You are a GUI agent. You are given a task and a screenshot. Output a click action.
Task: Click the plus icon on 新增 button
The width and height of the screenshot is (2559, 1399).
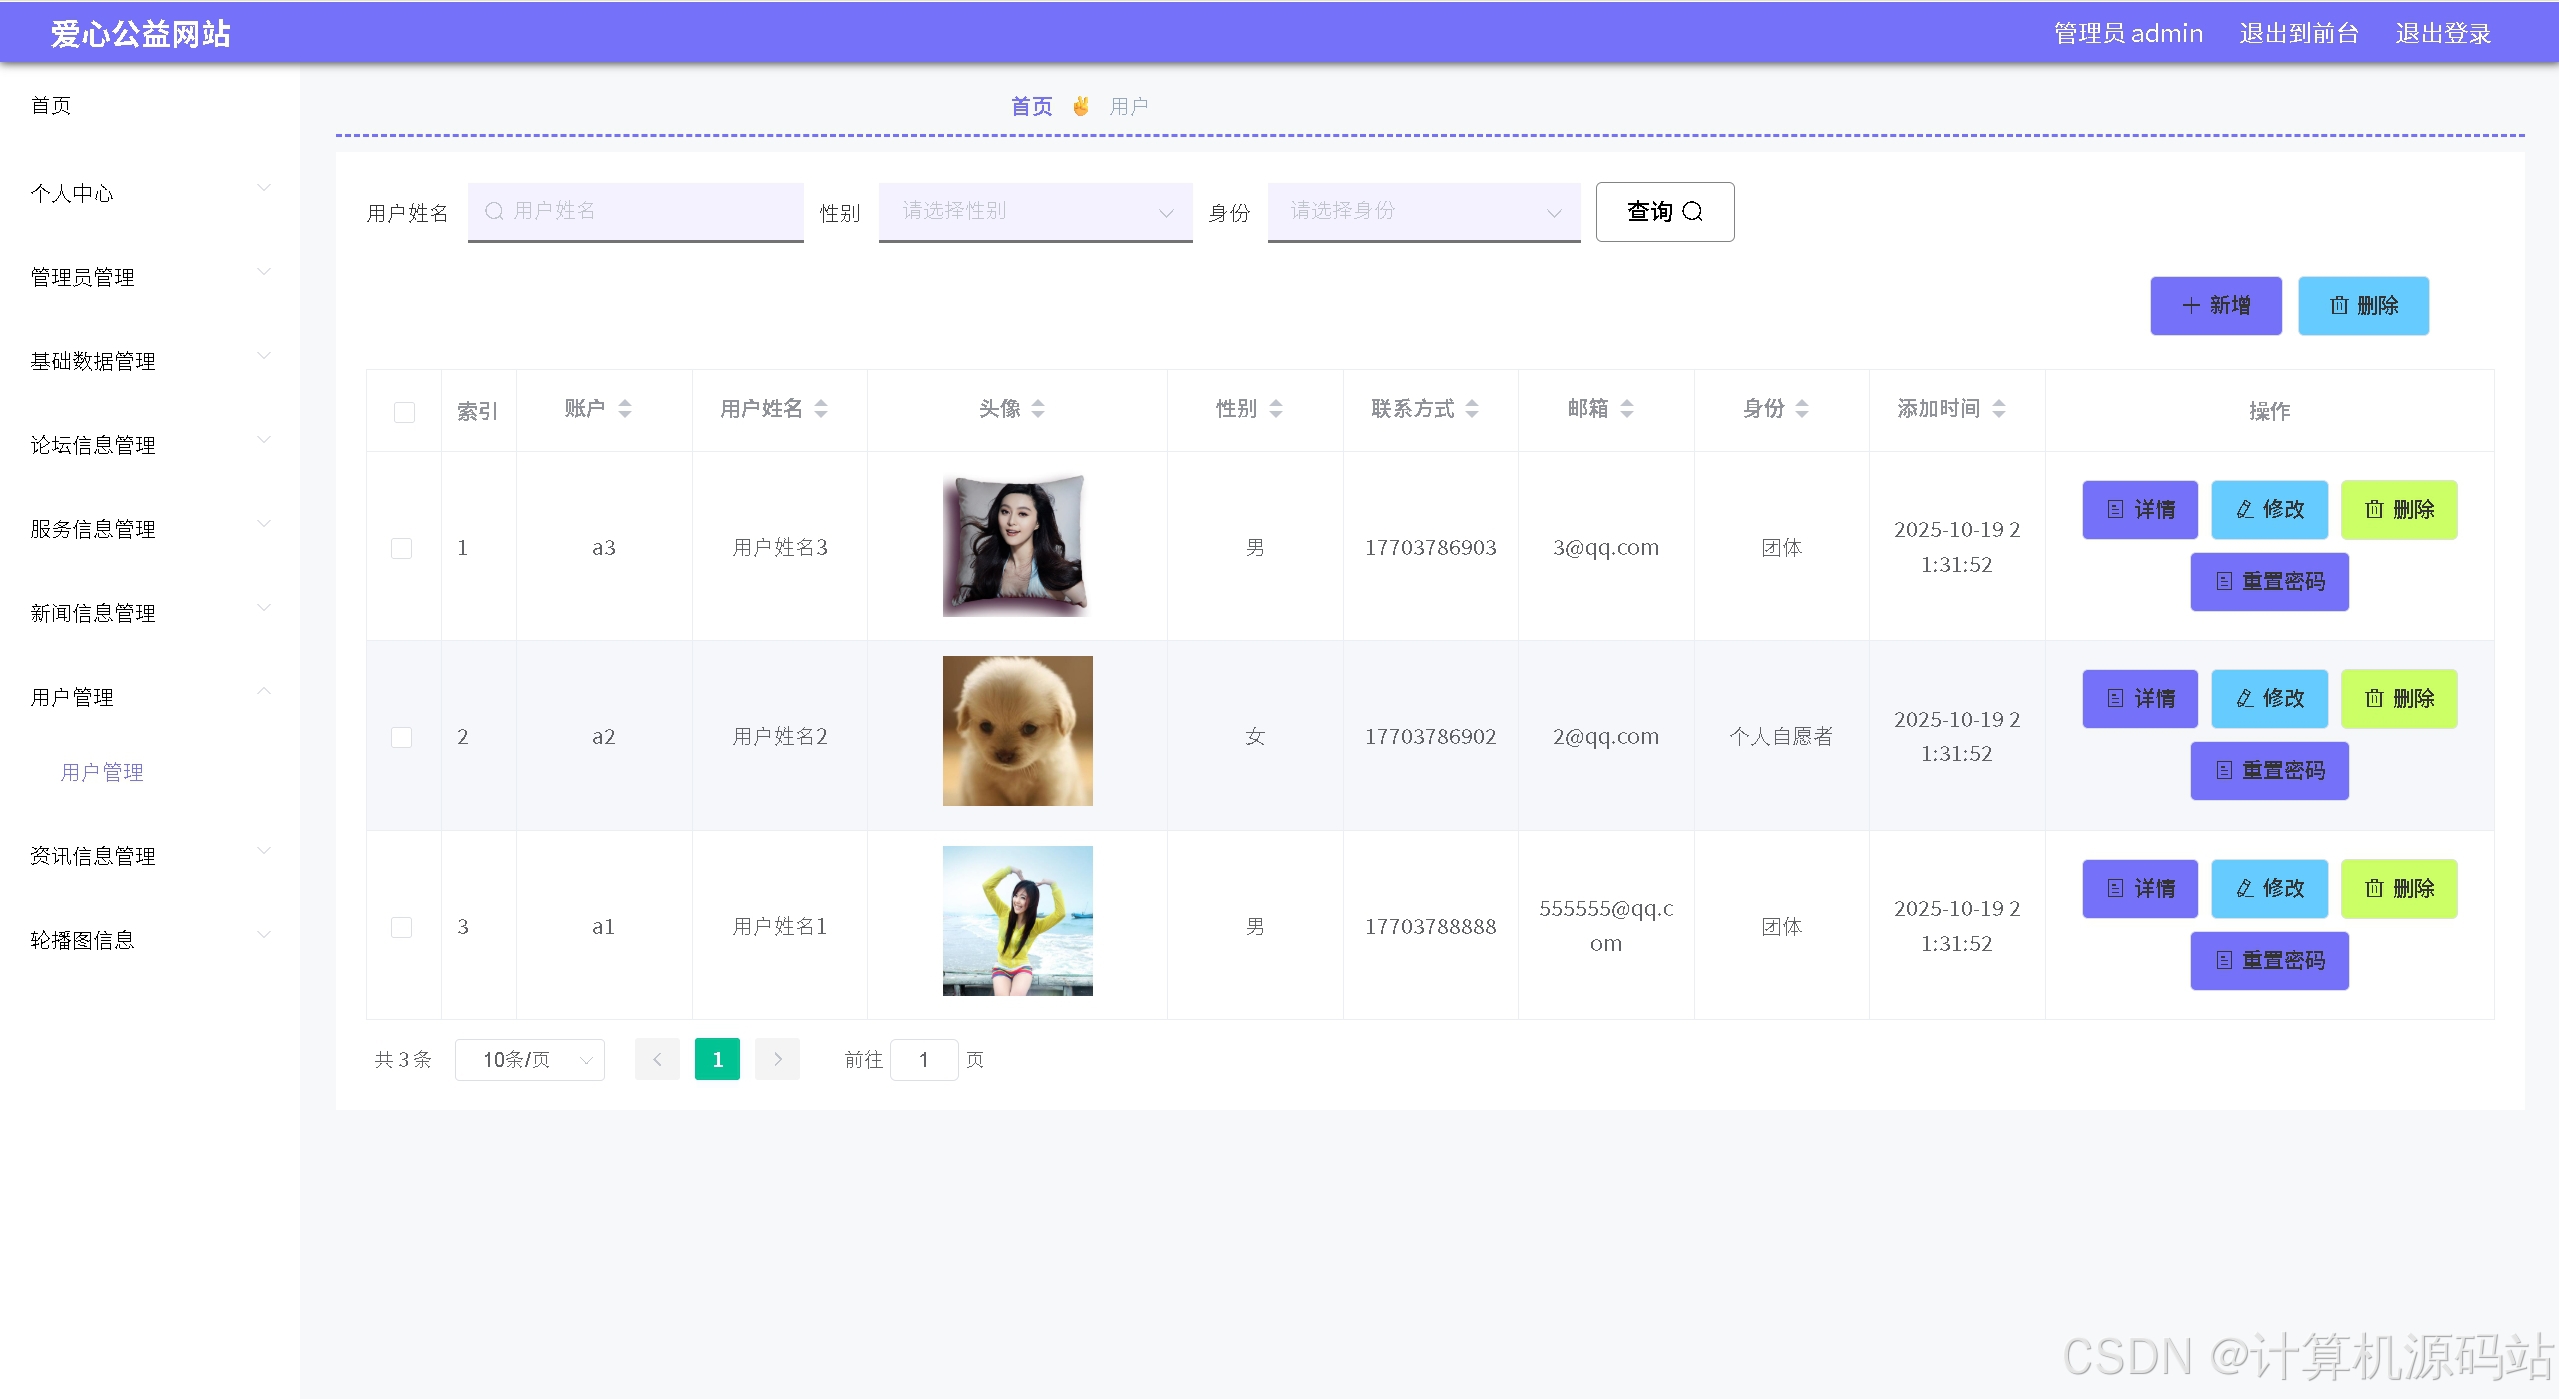(2191, 305)
